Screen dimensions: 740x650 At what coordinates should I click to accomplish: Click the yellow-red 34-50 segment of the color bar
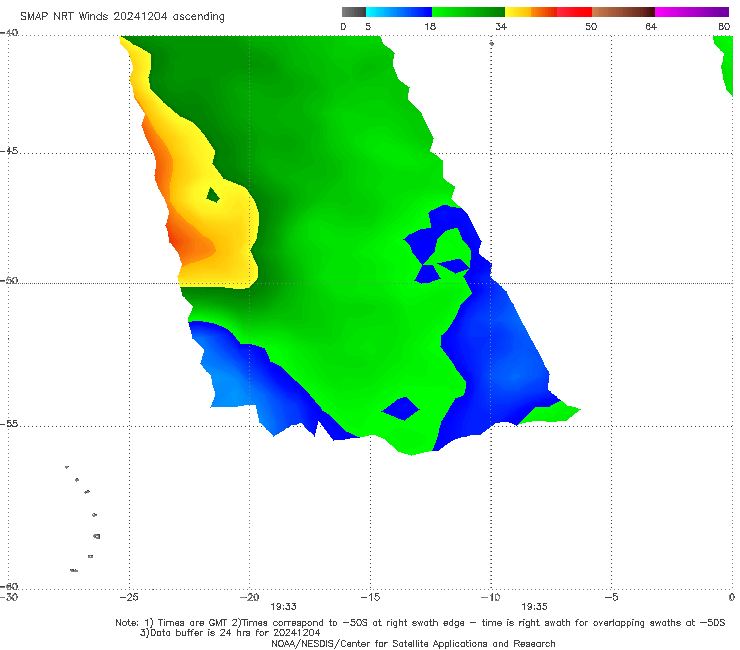(548, 12)
